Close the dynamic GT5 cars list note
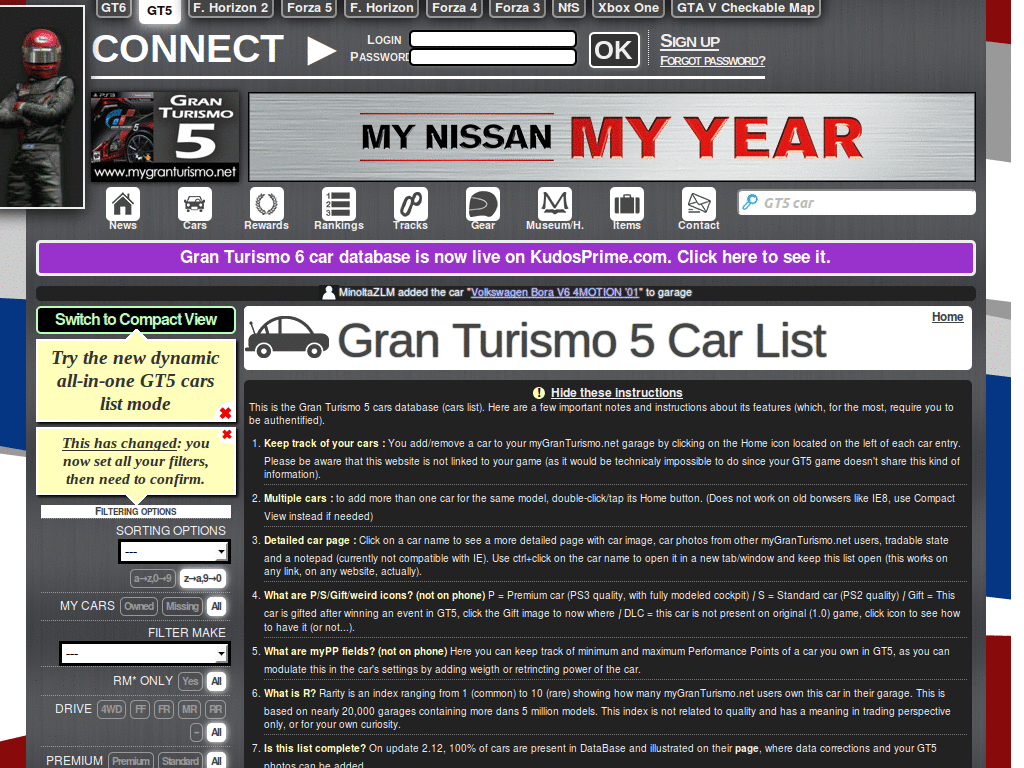The width and height of the screenshot is (1024, 768). (x=225, y=413)
